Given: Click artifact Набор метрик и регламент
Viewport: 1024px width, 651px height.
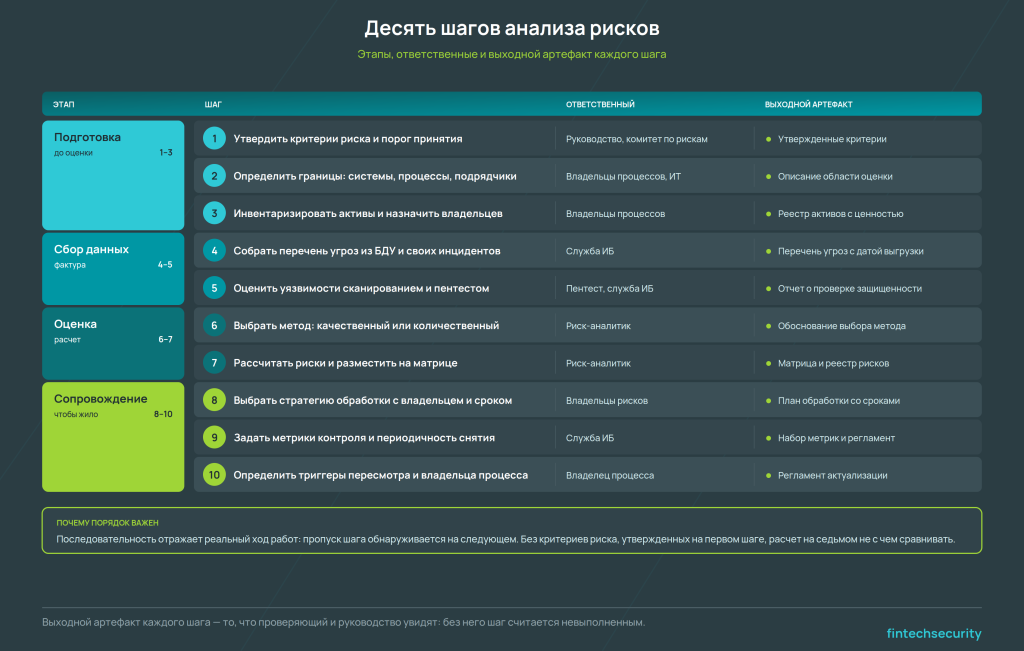Looking at the screenshot, I should coord(836,438).
